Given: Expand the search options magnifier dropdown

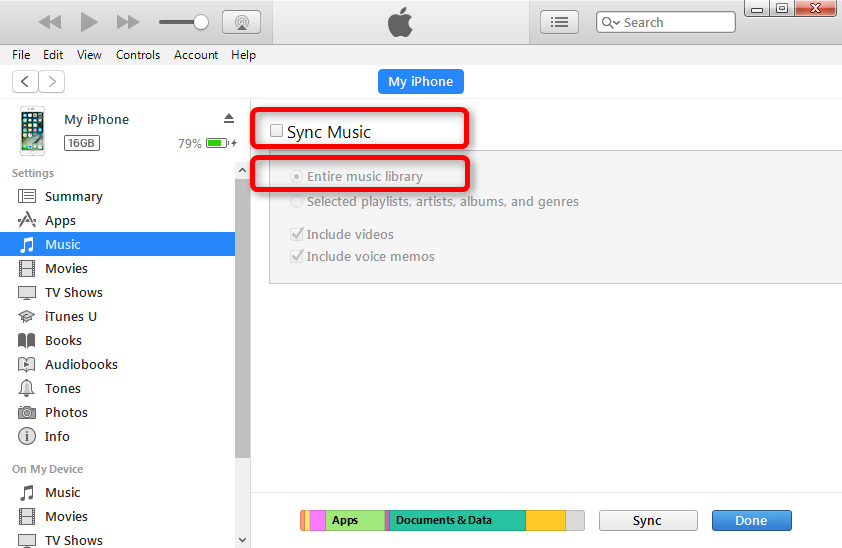Looking at the screenshot, I should pos(609,22).
